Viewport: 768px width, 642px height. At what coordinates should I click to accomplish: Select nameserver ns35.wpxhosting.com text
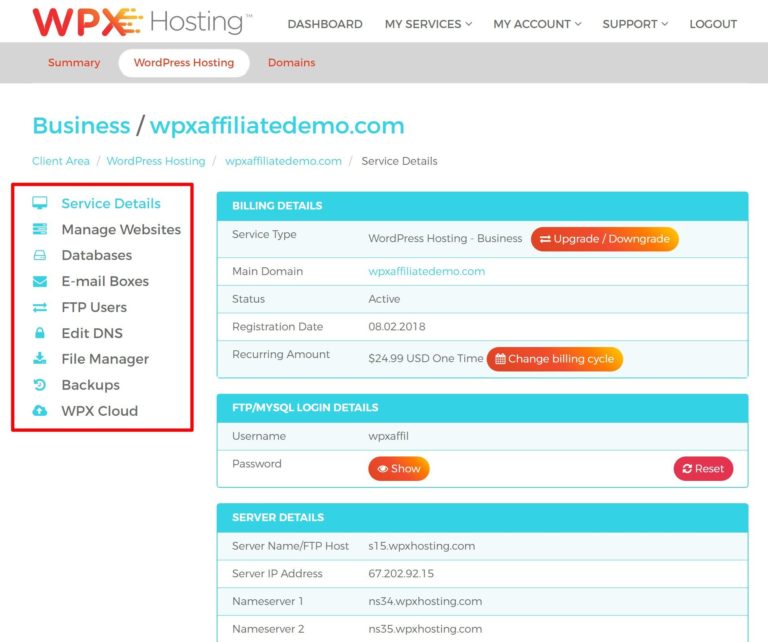425,629
